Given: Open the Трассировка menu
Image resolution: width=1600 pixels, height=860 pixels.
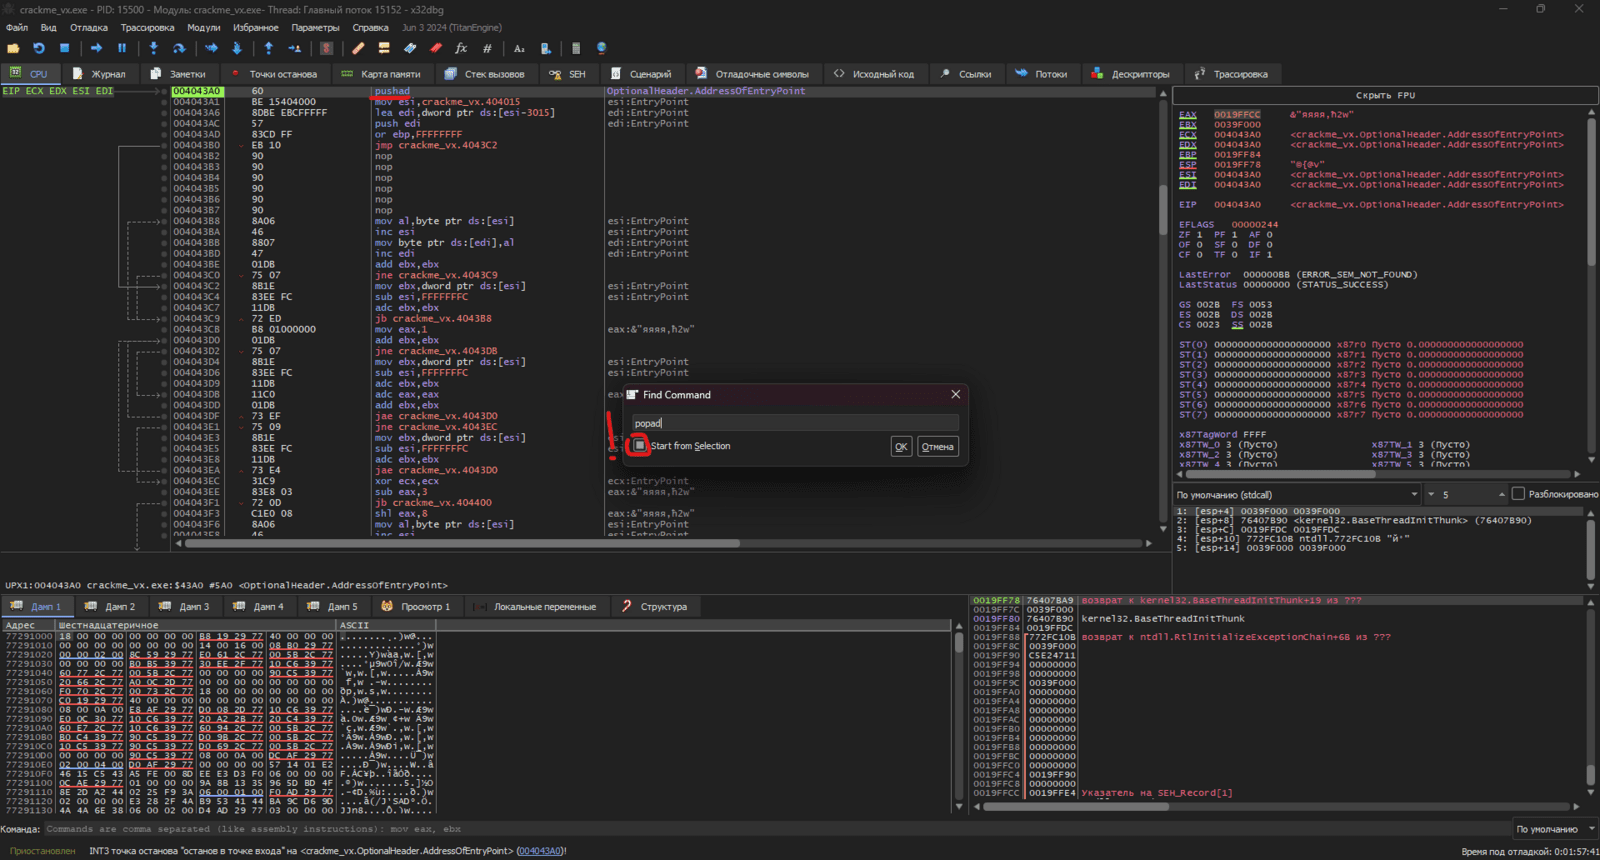Looking at the screenshot, I should click(147, 28).
